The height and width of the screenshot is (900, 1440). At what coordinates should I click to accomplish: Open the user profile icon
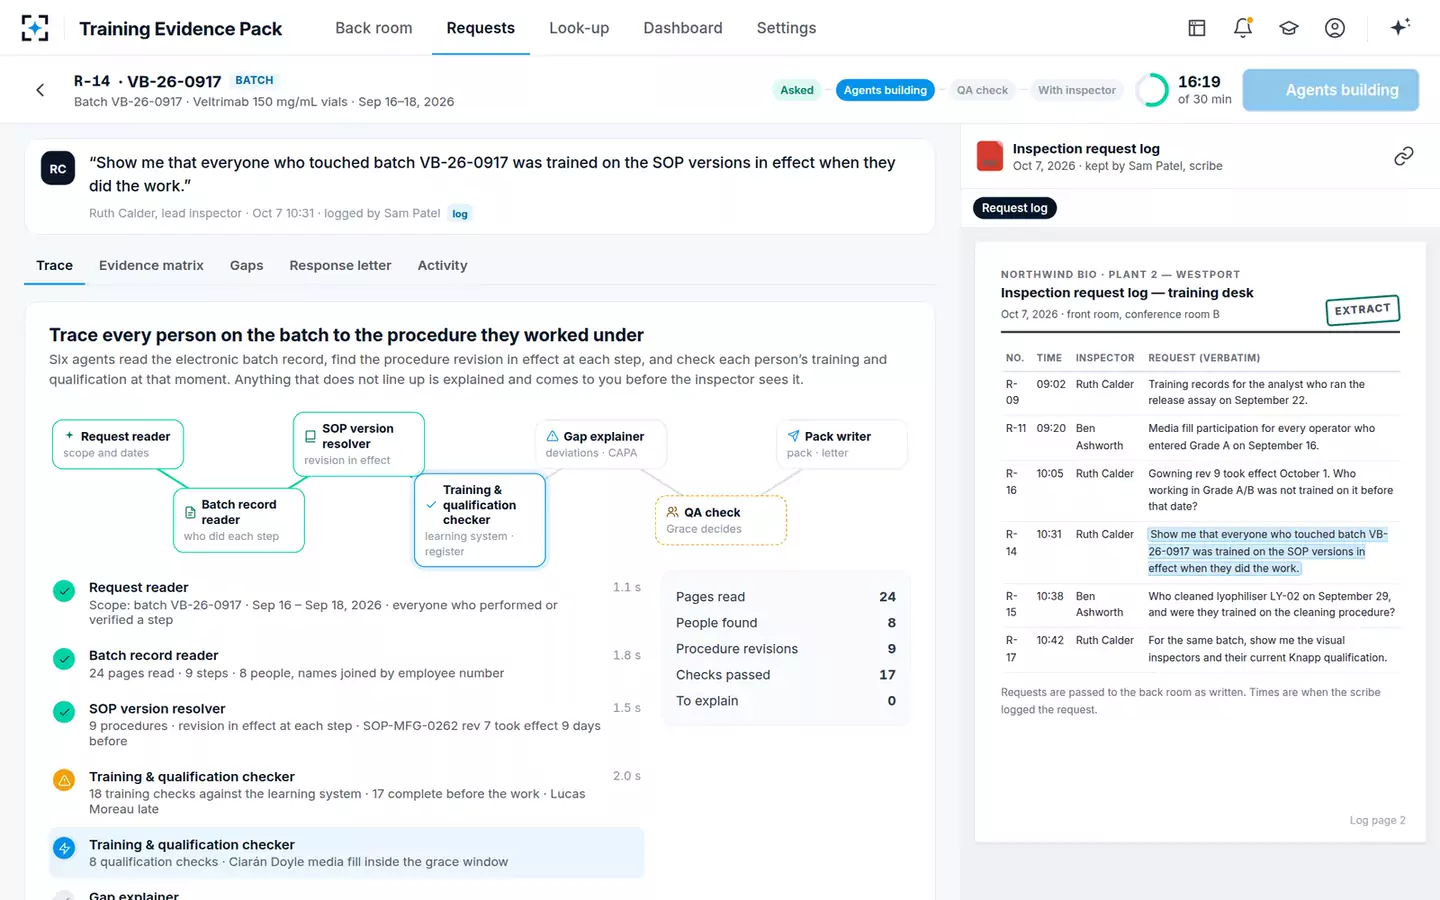click(1335, 28)
